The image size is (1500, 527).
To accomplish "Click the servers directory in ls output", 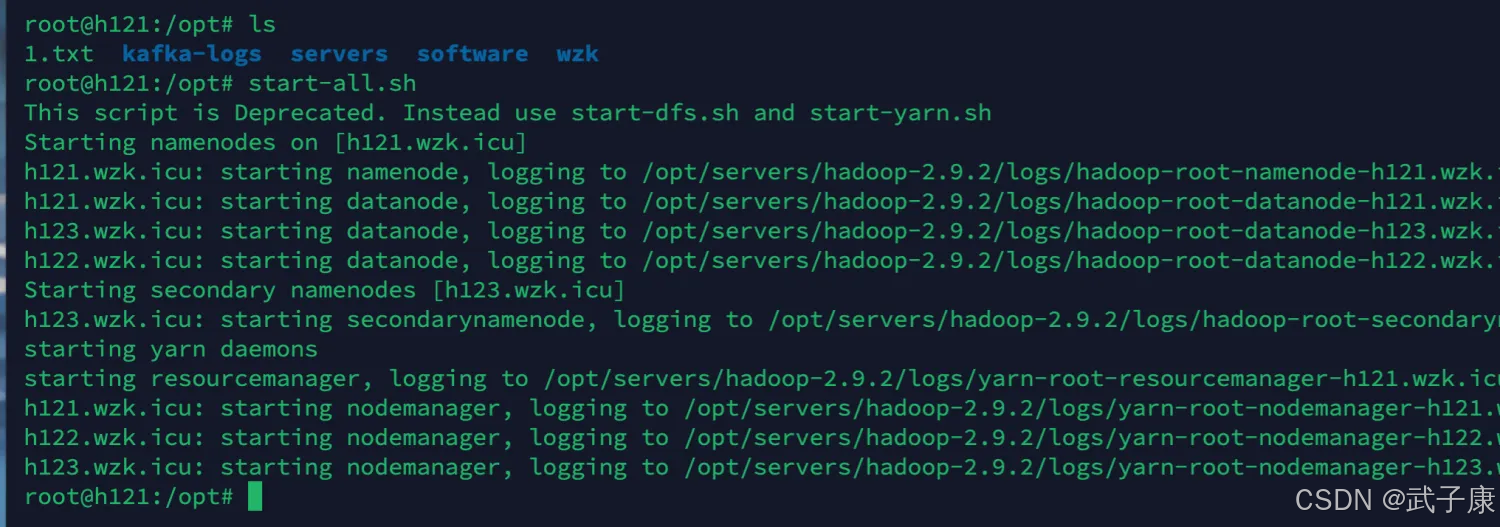I will (x=339, y=54).
